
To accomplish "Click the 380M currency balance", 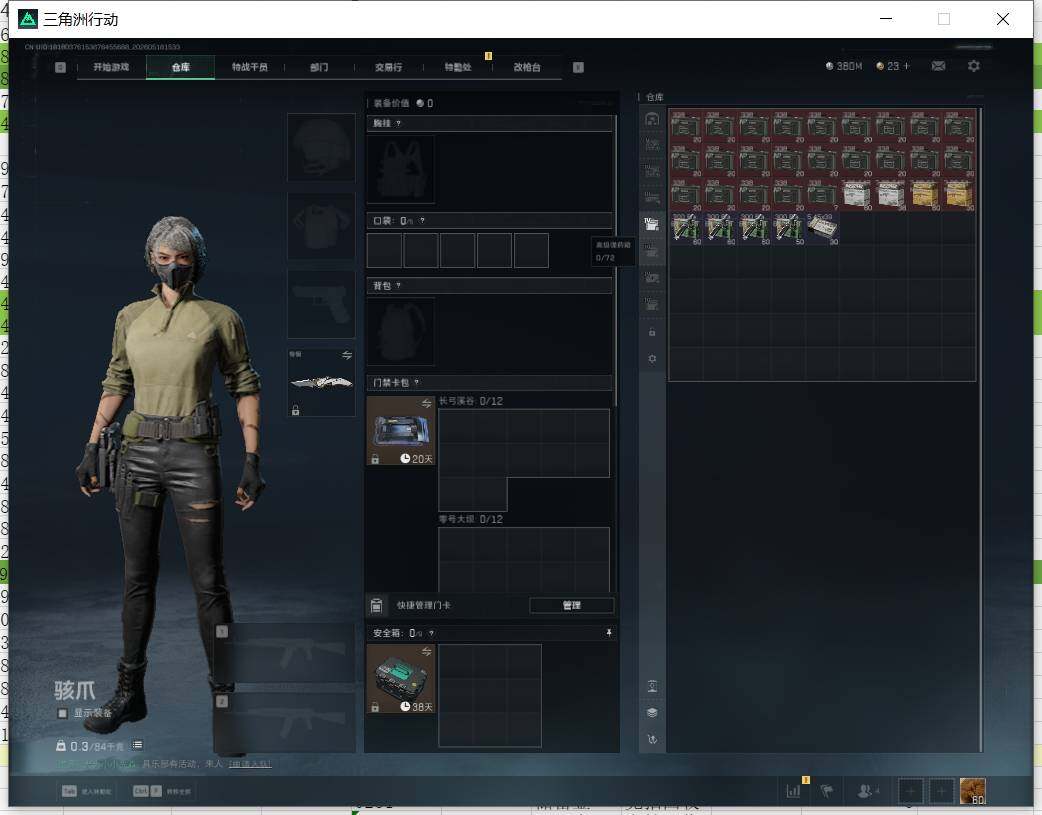I will (x=844, y=66).
